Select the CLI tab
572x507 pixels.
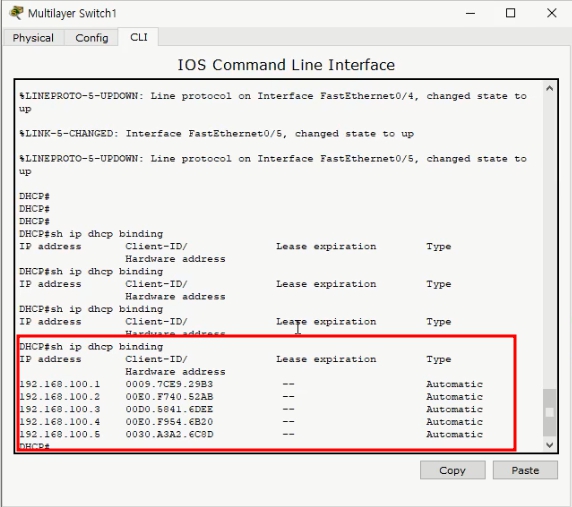click(139, 37)
